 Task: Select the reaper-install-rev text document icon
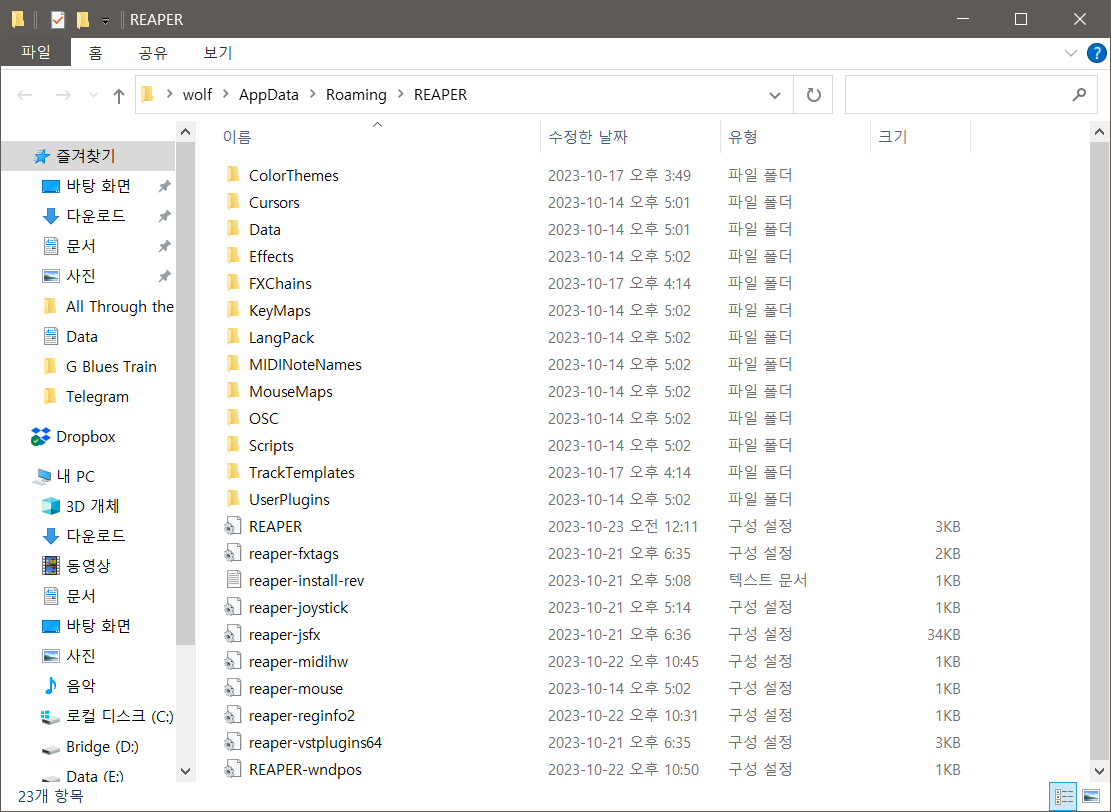233,580
